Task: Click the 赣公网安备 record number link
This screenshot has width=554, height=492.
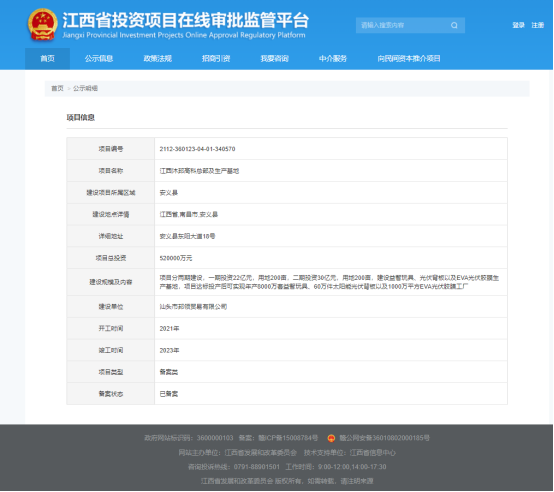Action: (x=384, y=438)
